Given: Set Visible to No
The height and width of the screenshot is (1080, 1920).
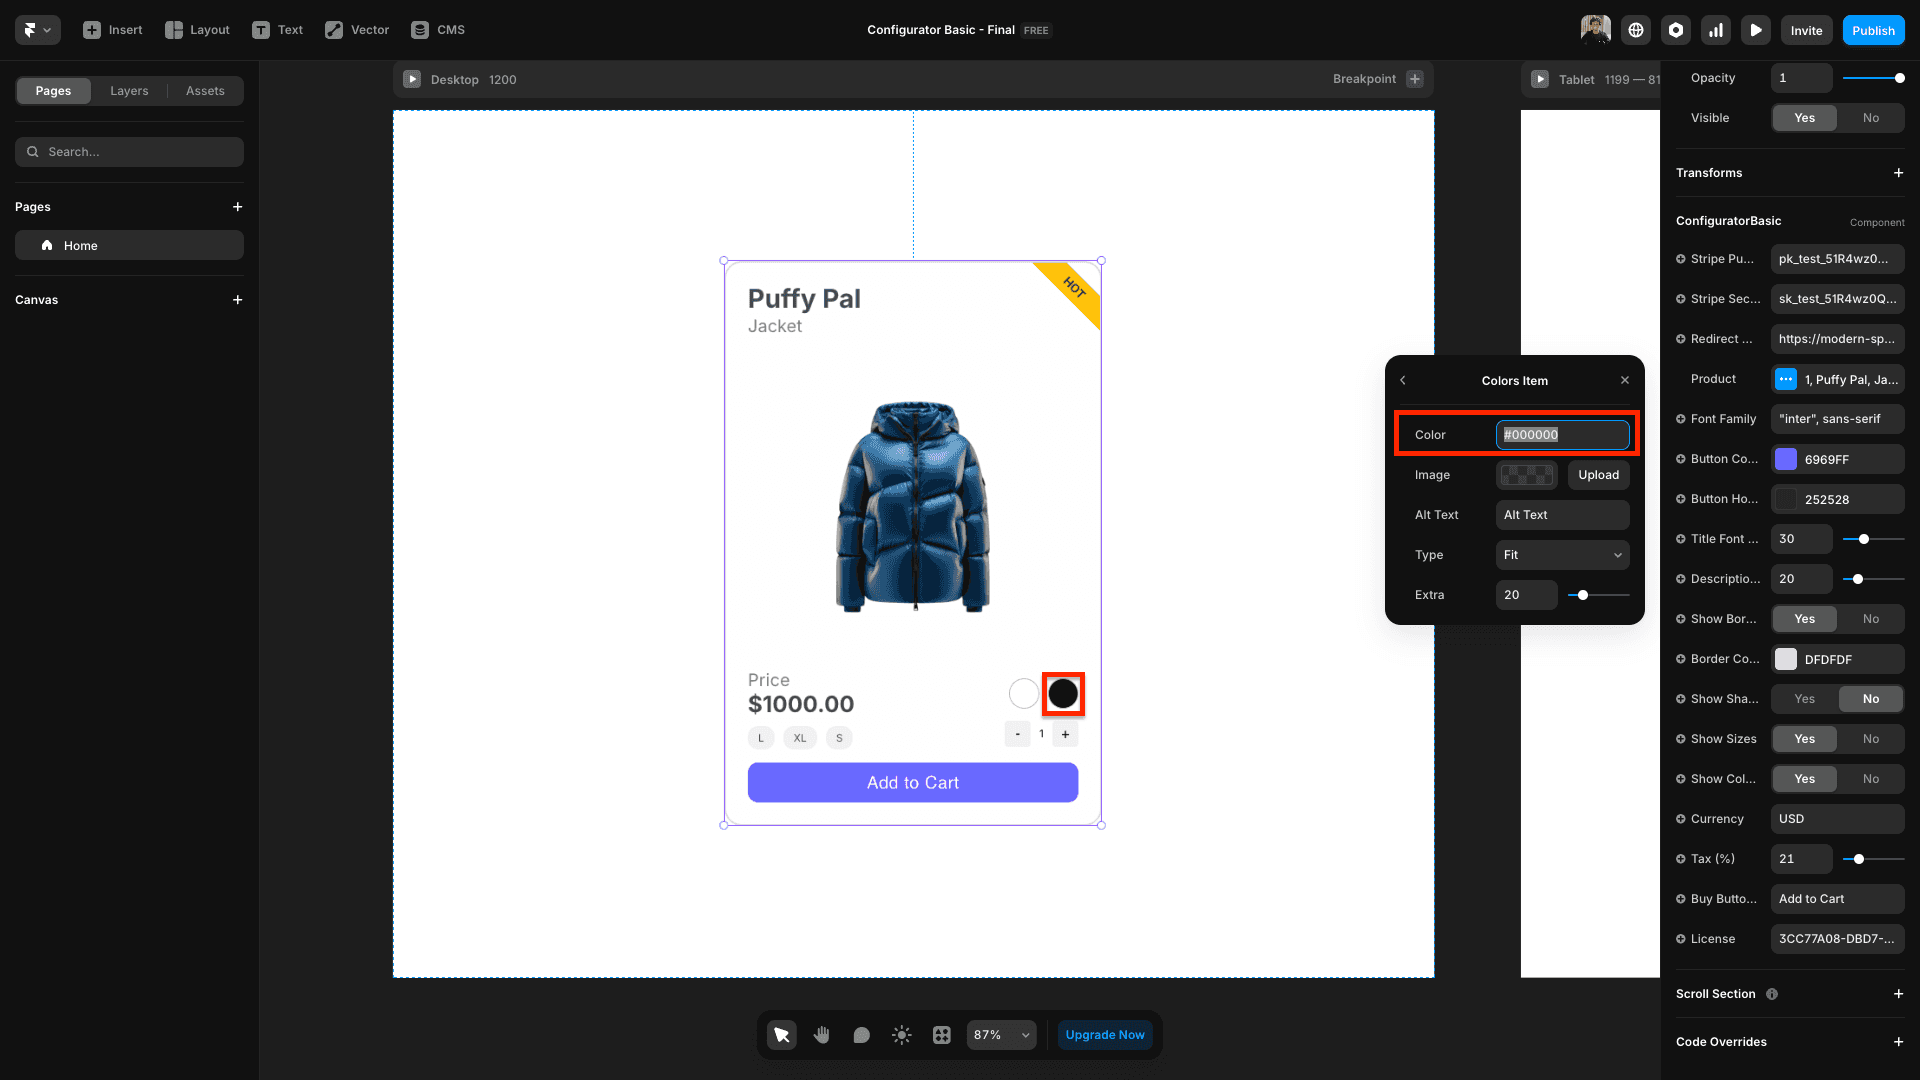Looking at the screenshot, I should [1870, 118].
